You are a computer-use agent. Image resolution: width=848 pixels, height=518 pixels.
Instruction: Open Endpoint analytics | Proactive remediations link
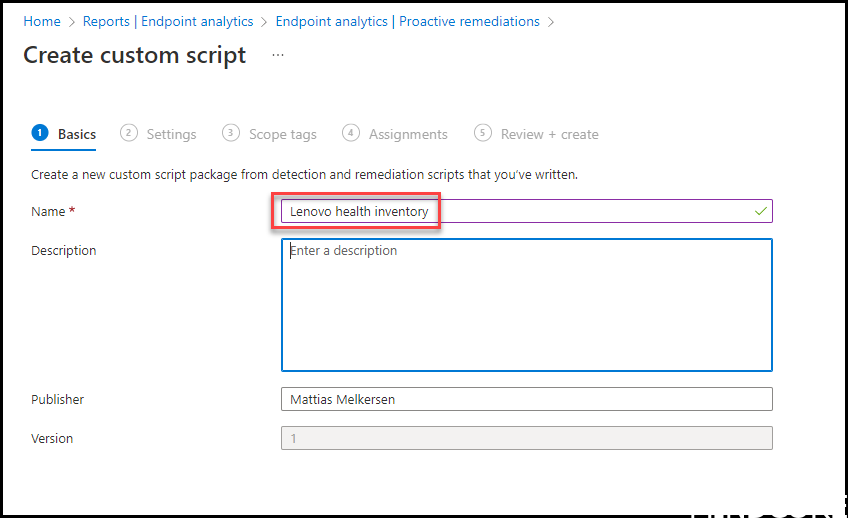[407, 22]
